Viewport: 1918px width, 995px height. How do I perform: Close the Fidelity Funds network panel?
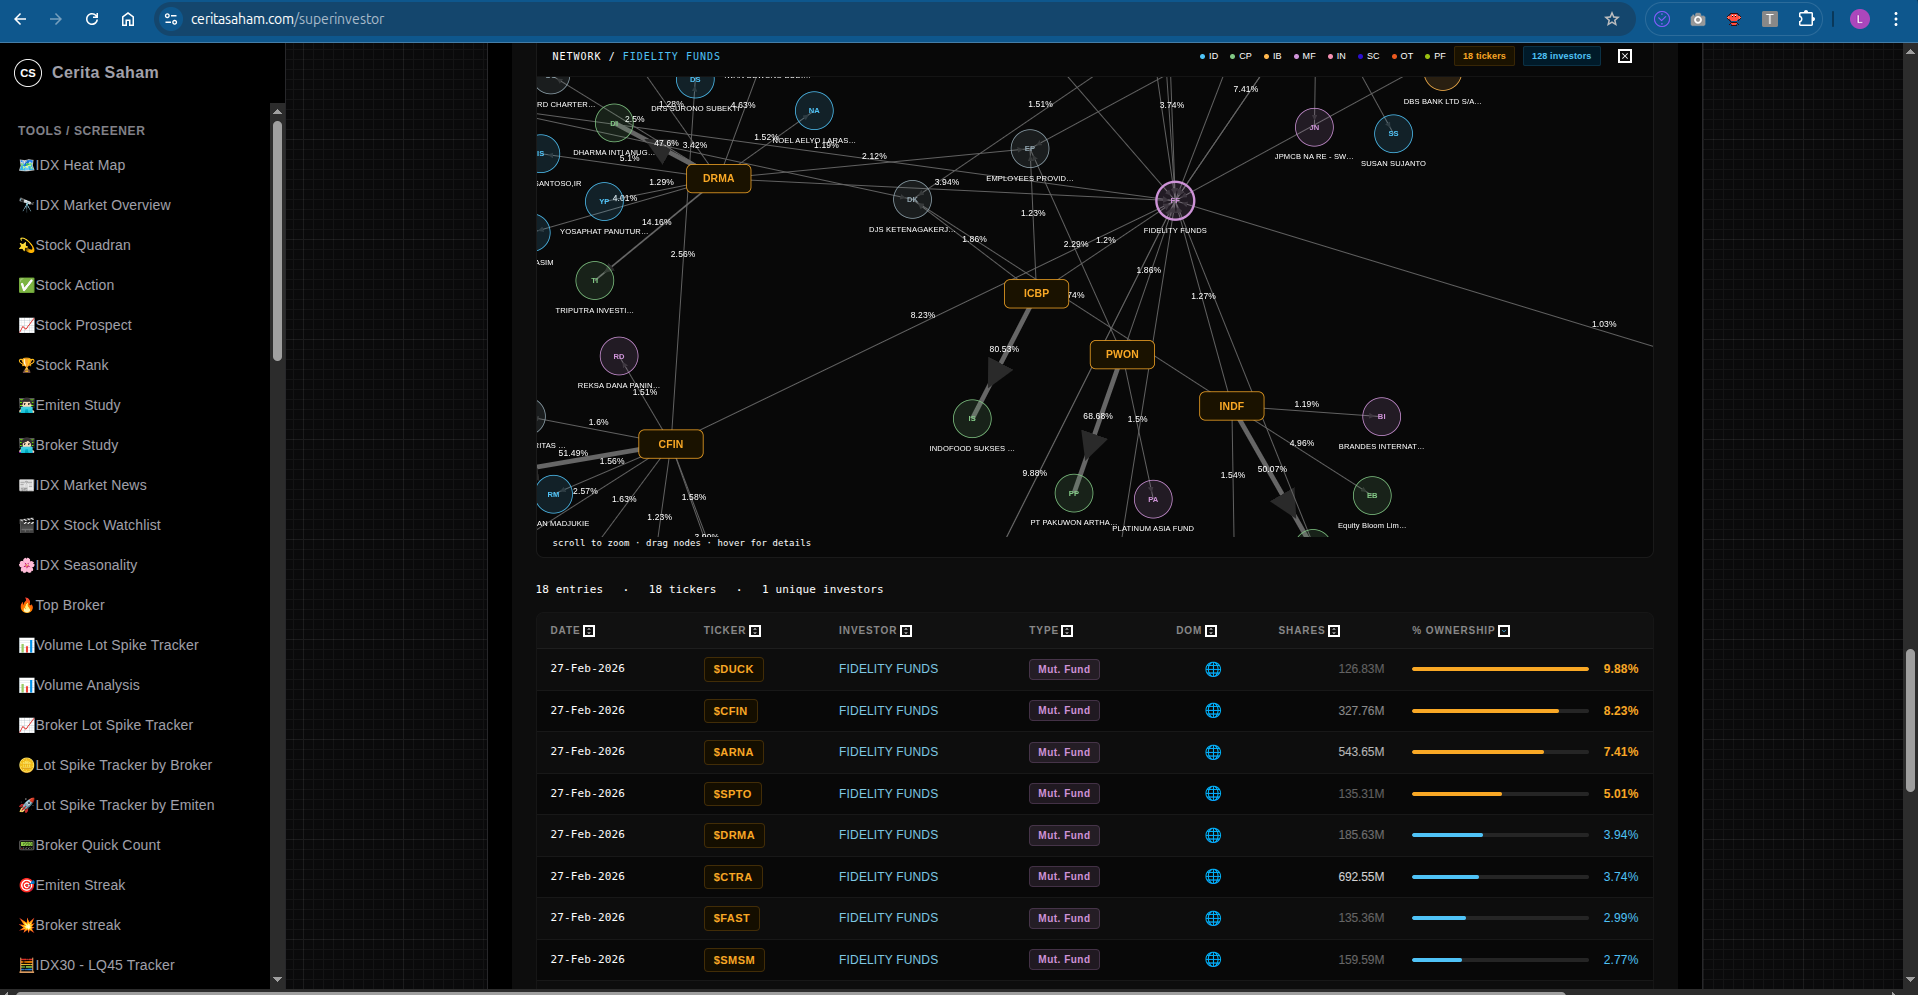coord(1625,56)
